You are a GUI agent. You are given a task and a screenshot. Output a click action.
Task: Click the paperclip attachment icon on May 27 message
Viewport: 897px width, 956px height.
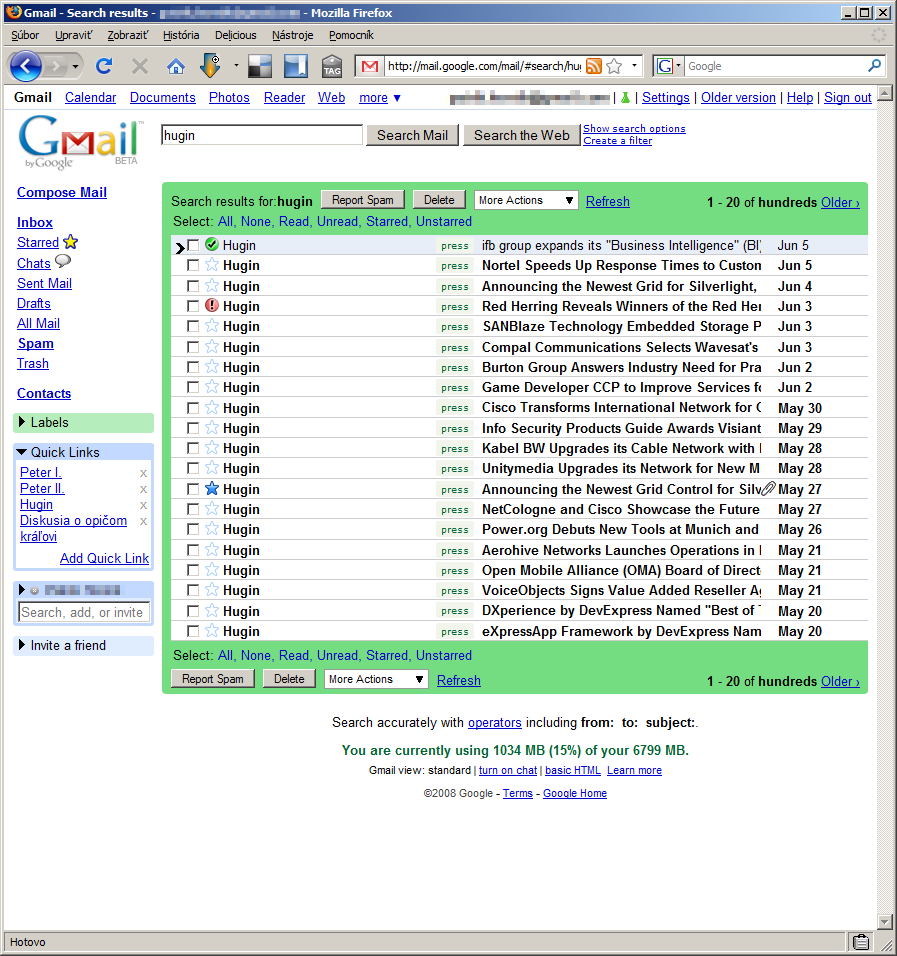[769, 489]
